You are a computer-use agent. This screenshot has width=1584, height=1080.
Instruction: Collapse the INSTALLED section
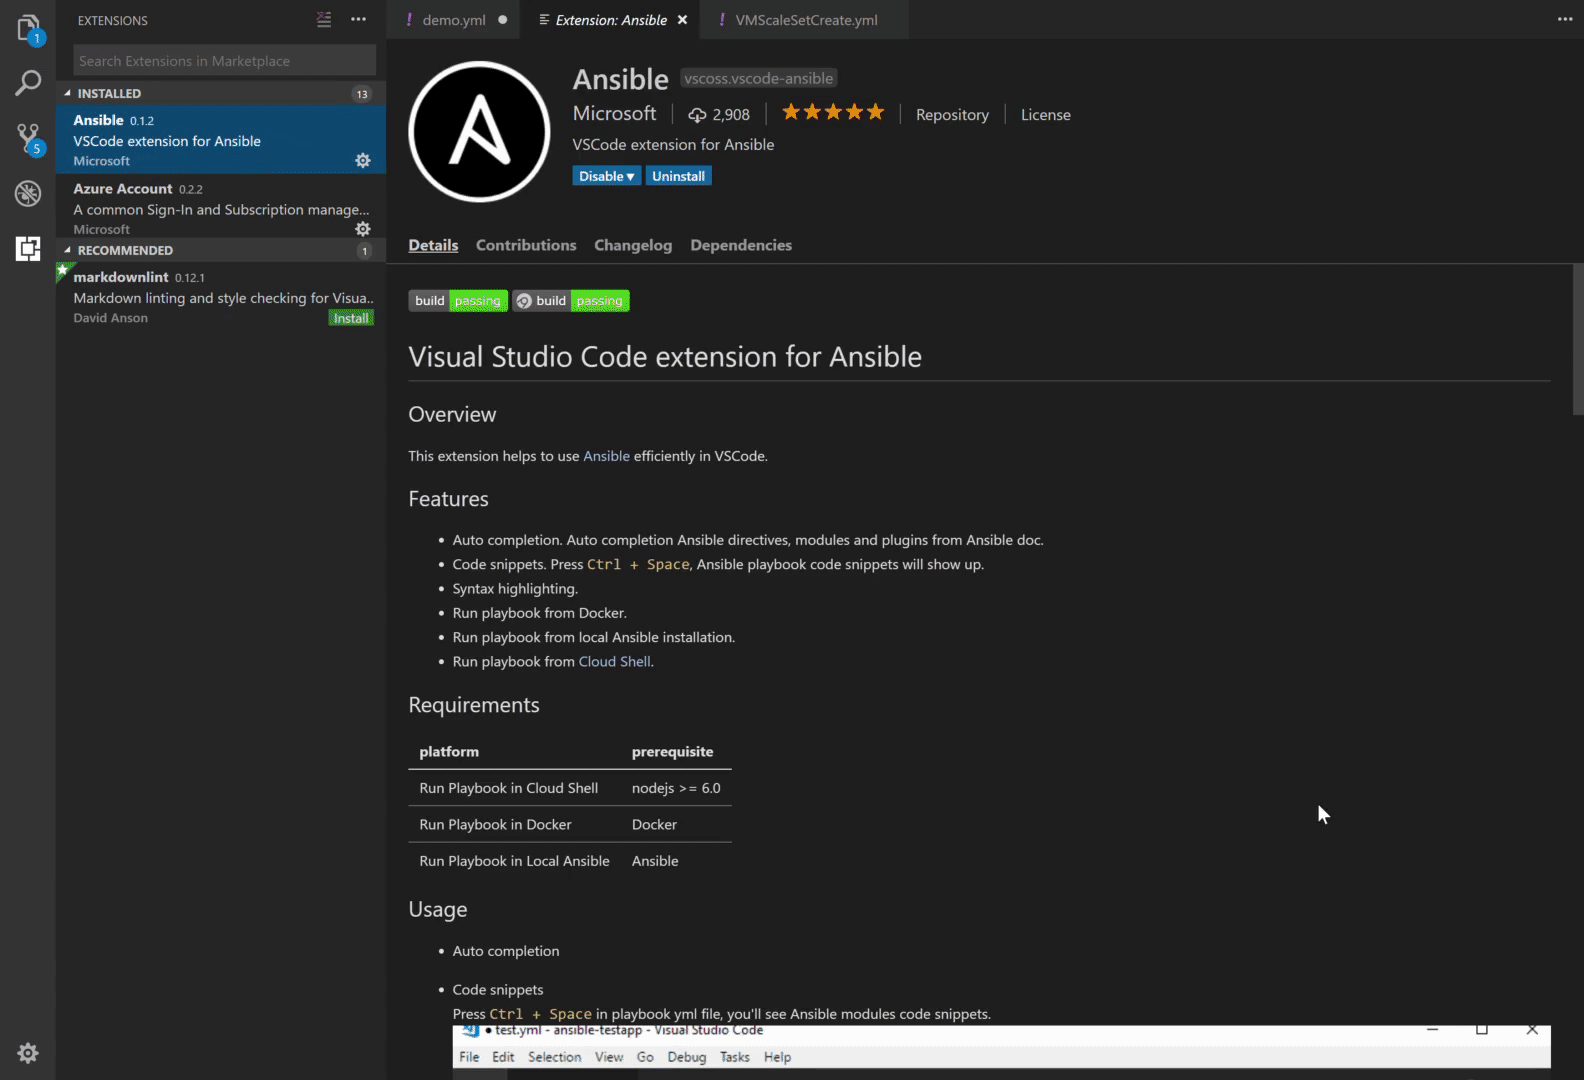(220, 94)
